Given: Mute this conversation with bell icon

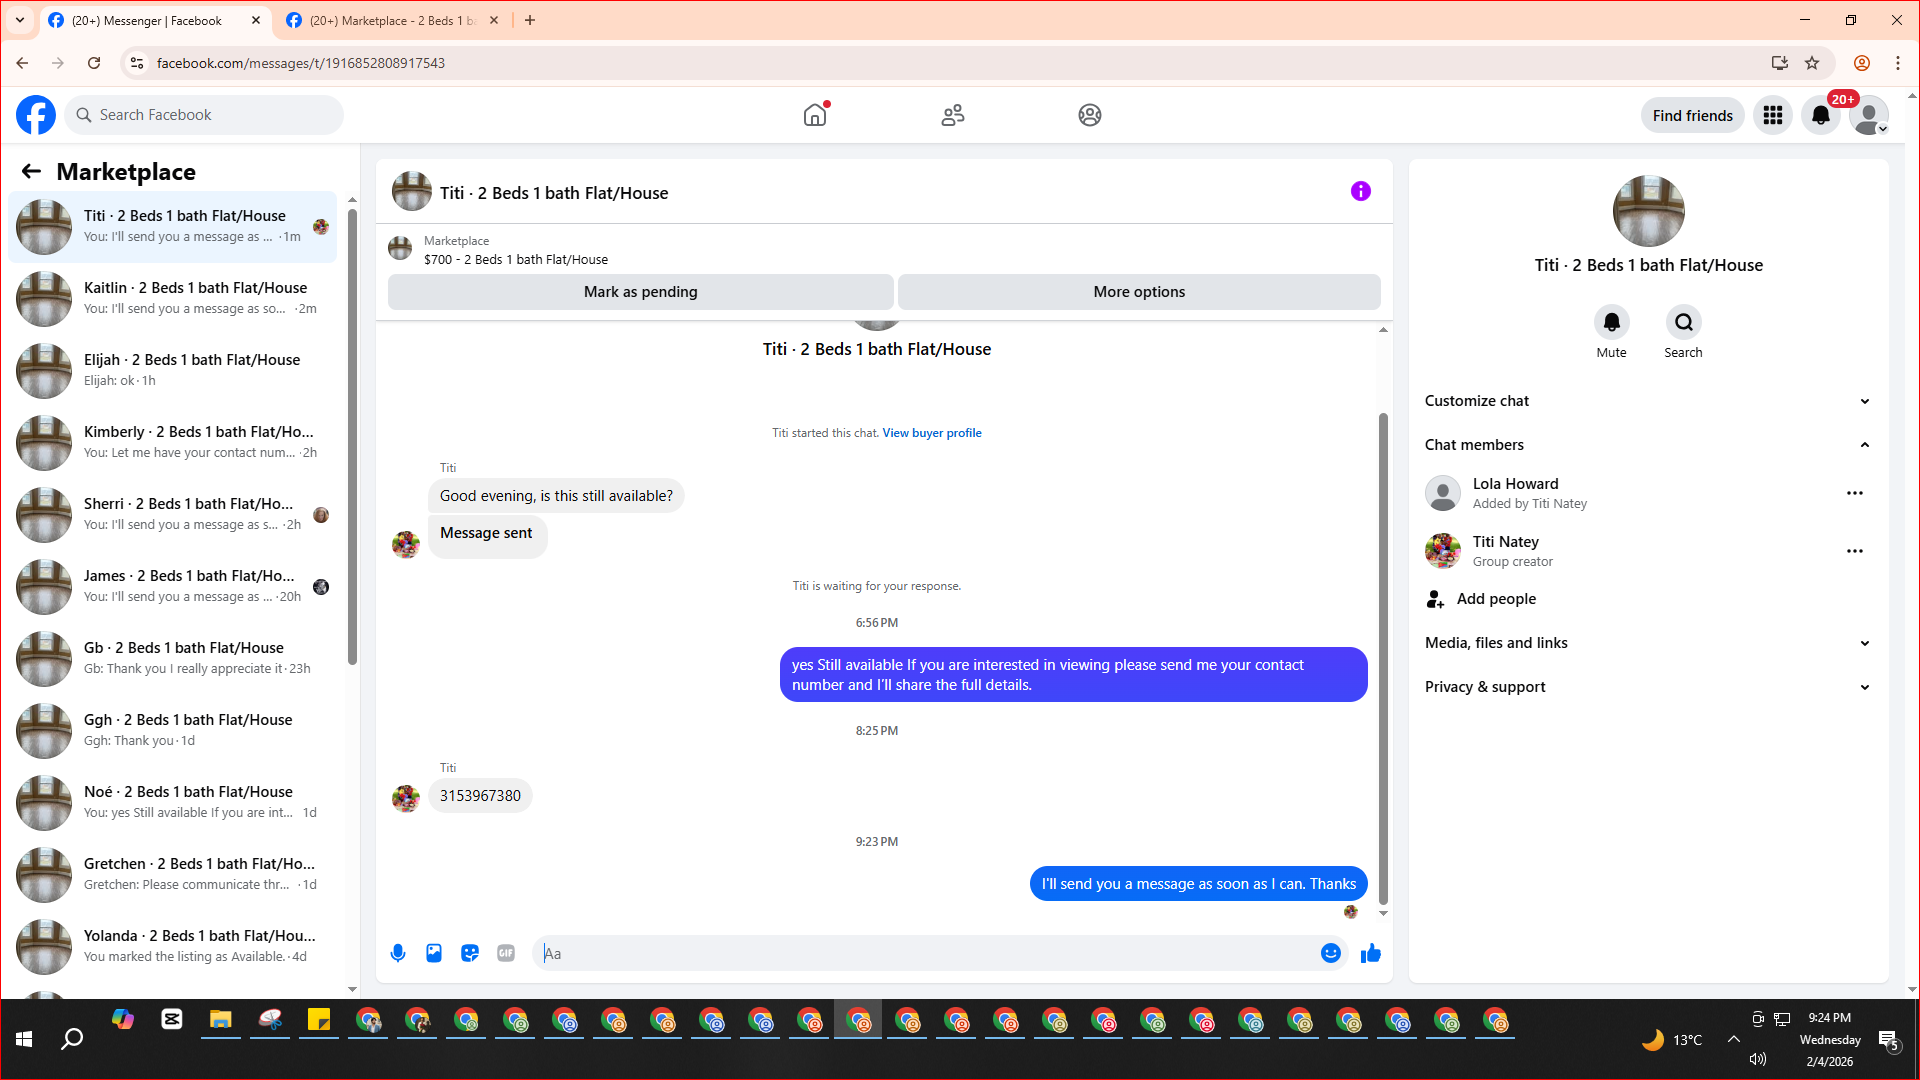Looking at the screenshot, I should pos(1611,322).
